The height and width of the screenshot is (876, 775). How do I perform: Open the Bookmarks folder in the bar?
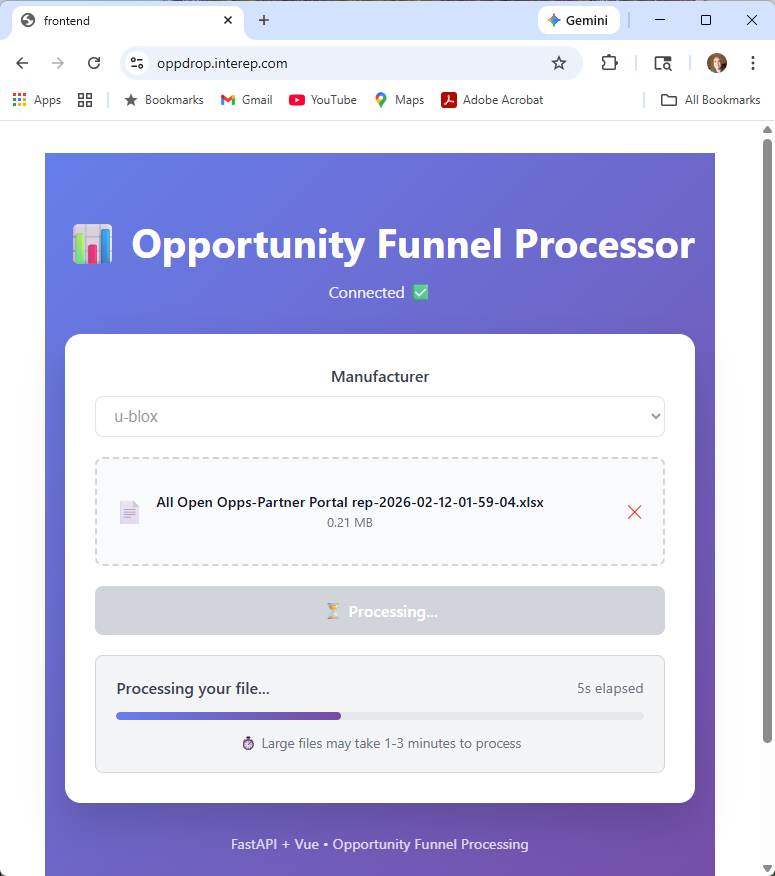(x=164, y=100)
